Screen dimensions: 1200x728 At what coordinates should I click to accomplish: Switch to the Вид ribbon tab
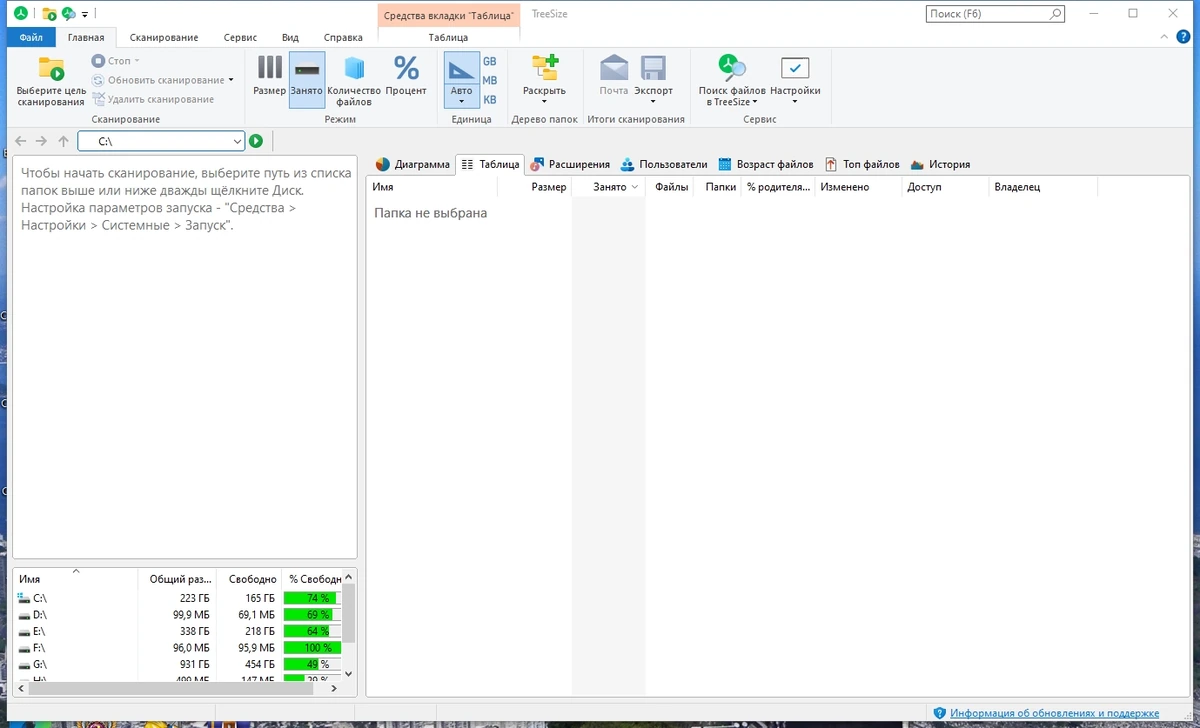pyautogui.click(x=290, y=37)
